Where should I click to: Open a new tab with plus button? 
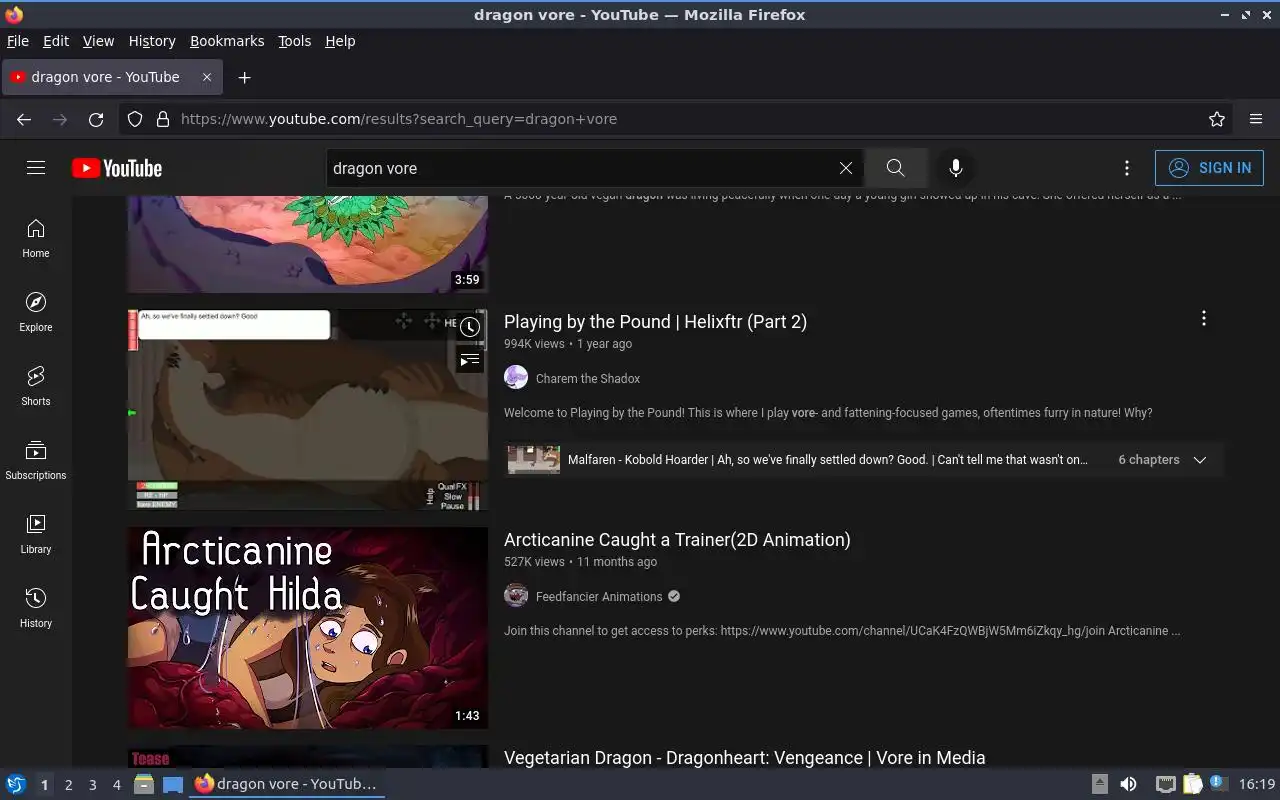[244, 77]
